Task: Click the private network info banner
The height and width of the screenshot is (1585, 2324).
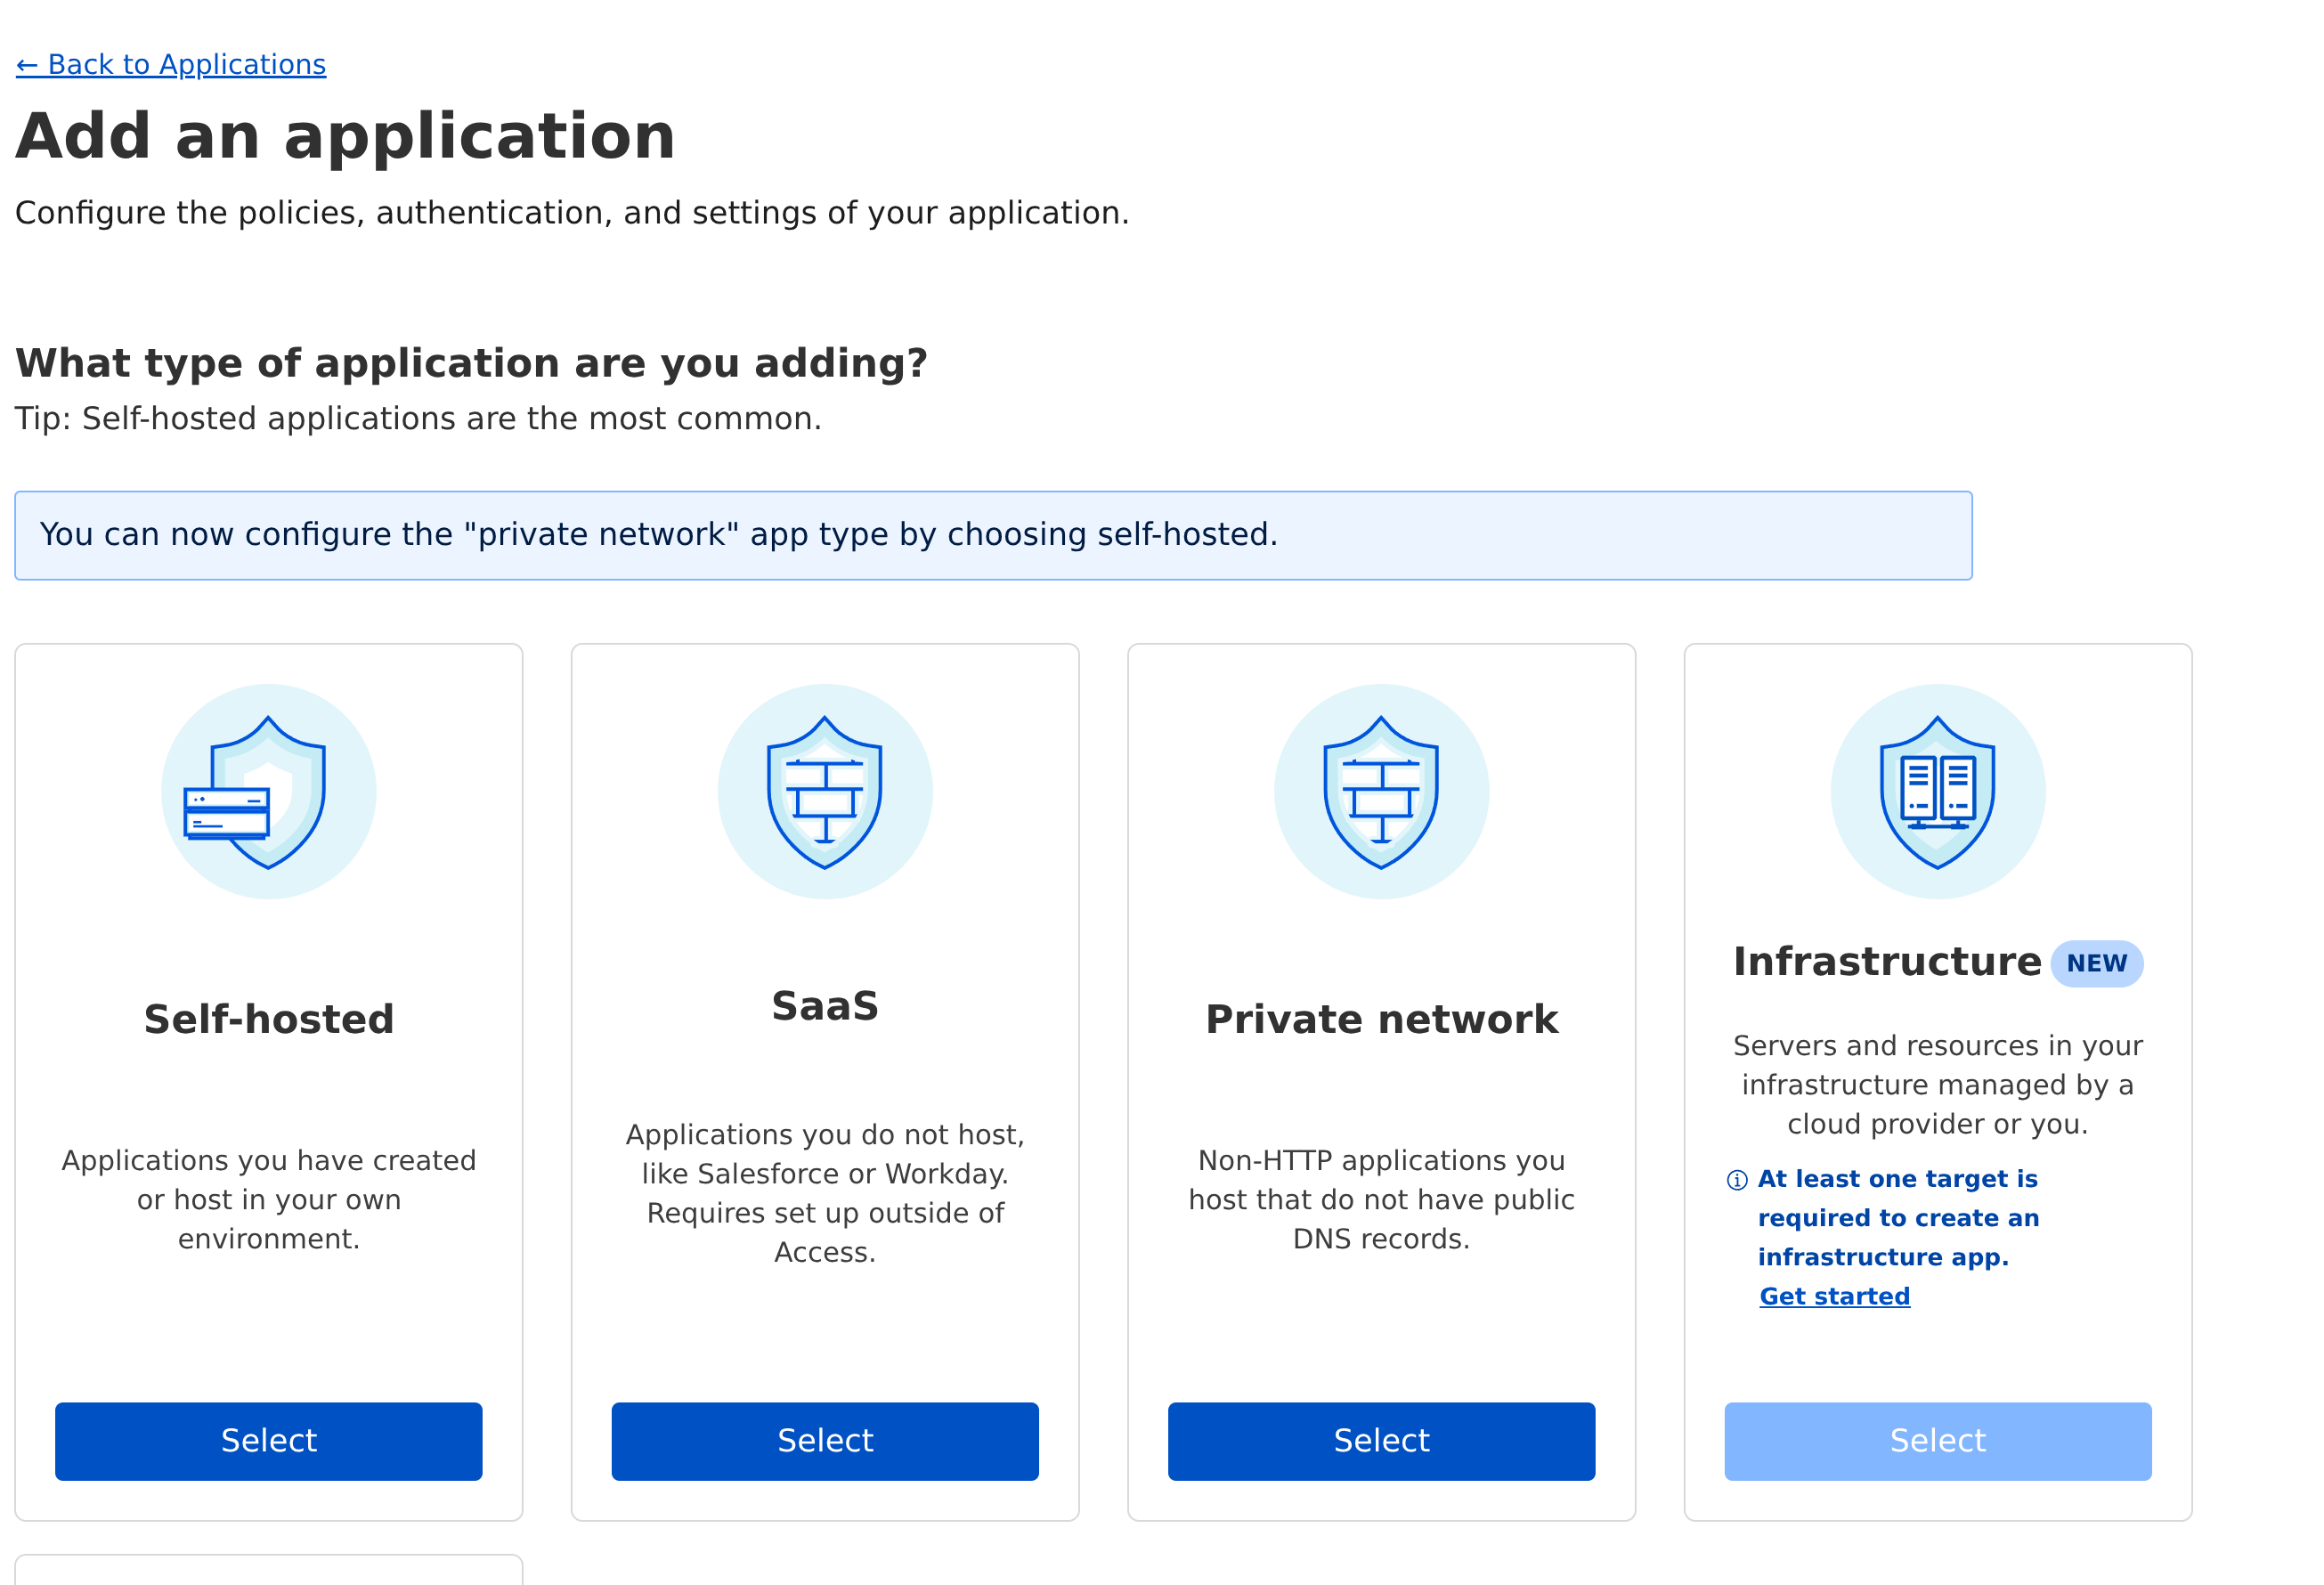Action: [992, 535]
